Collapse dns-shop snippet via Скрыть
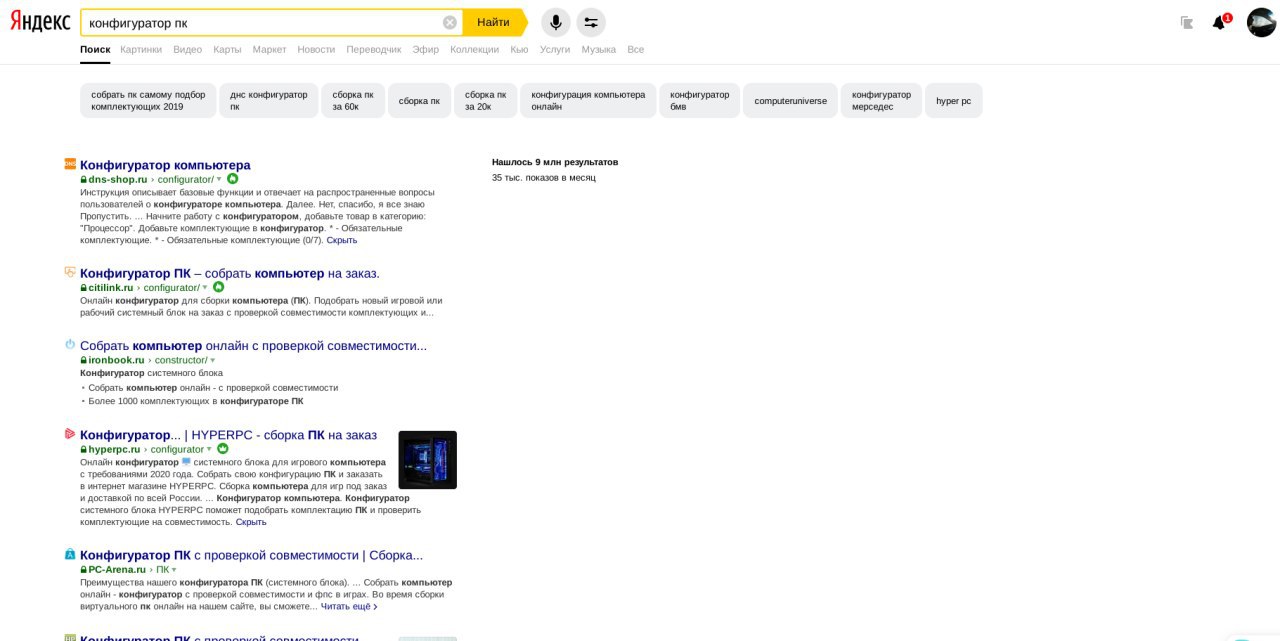This screenshot has height=641, width=1280. click(342, 240)
